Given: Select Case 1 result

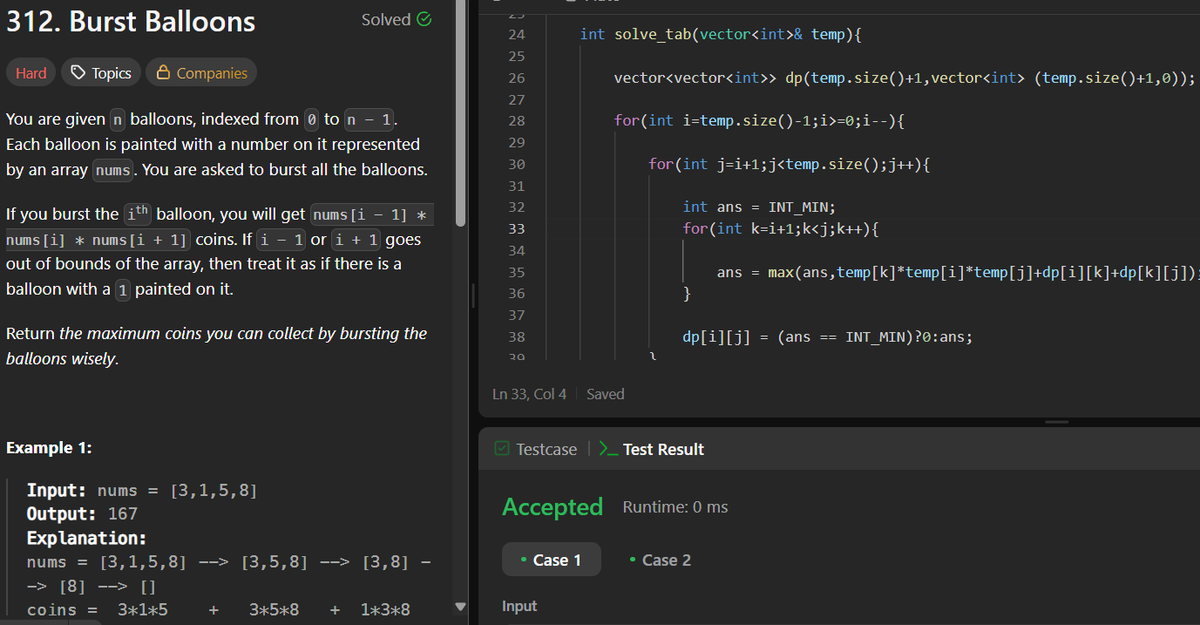Looking at the screenshot, I should tap(551, 560).
